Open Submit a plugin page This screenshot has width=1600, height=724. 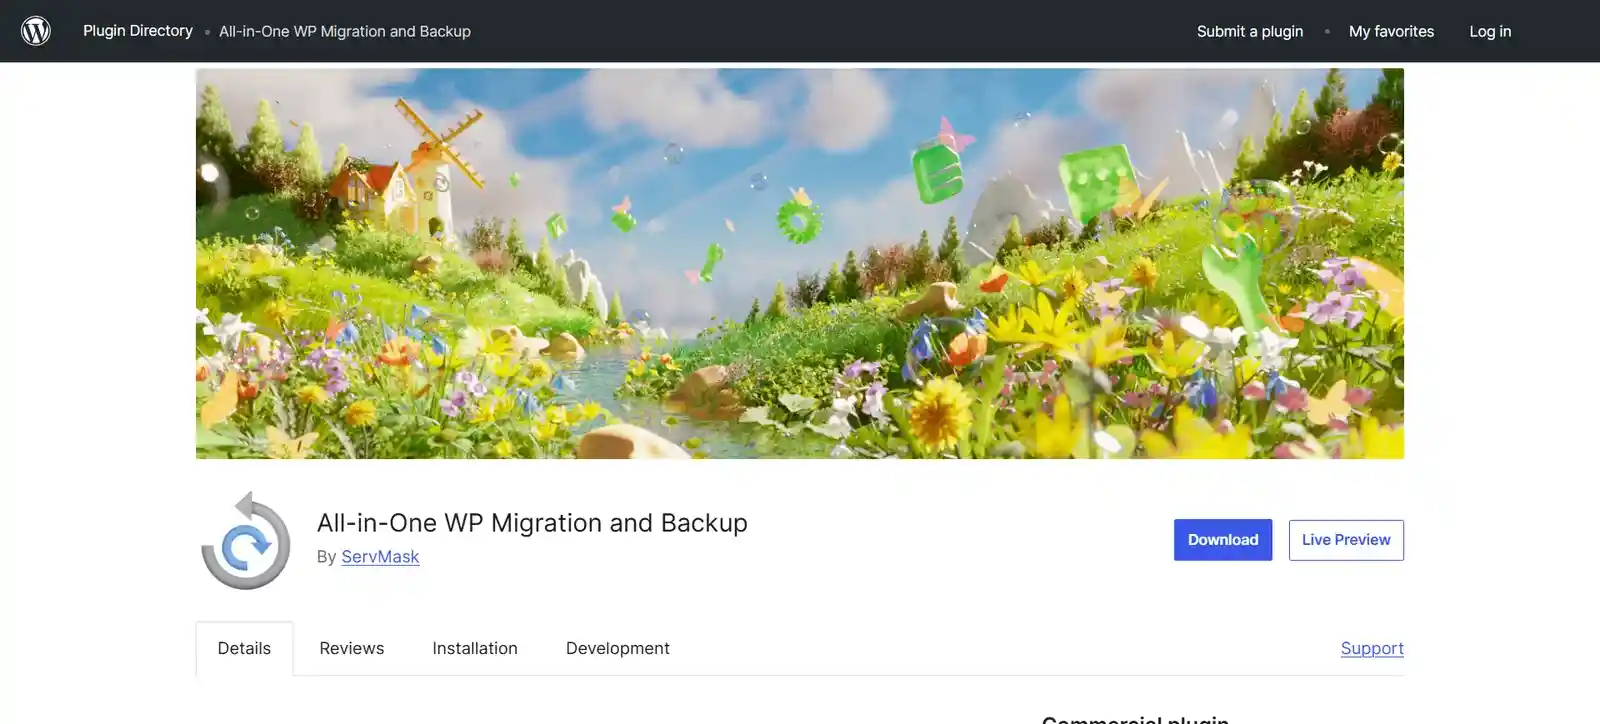coord(1250,31)
